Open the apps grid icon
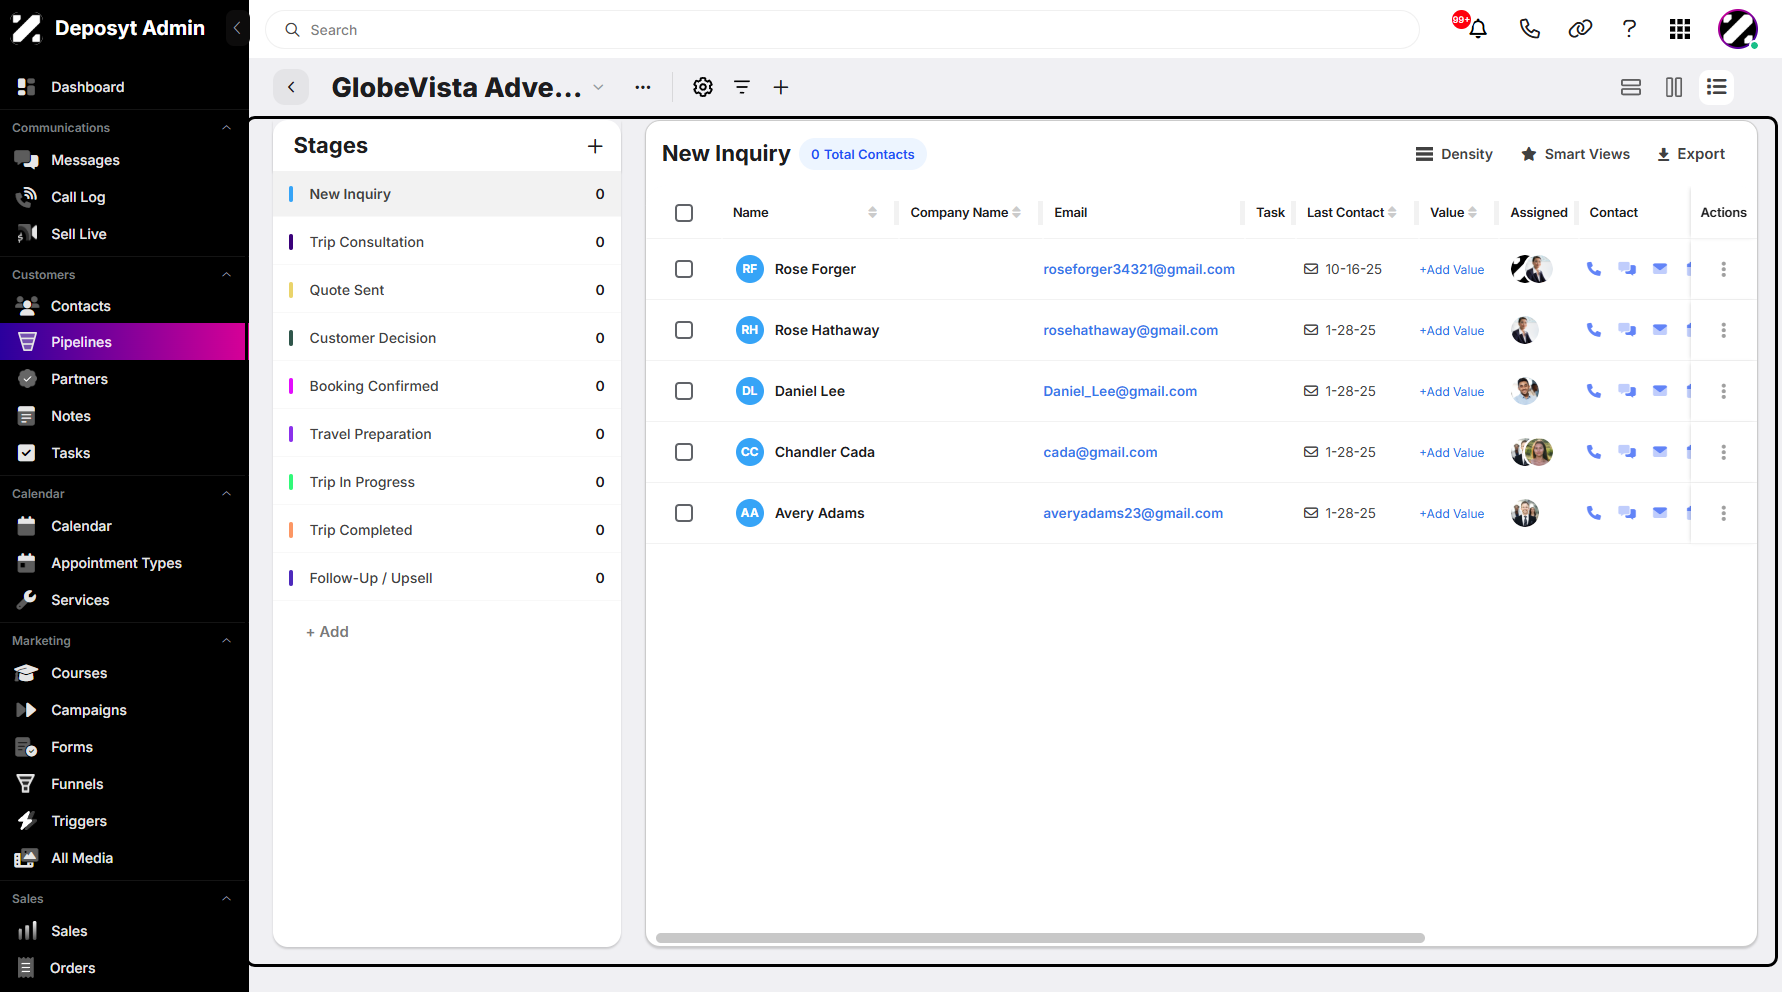1782x992 pixels. 1680,29
